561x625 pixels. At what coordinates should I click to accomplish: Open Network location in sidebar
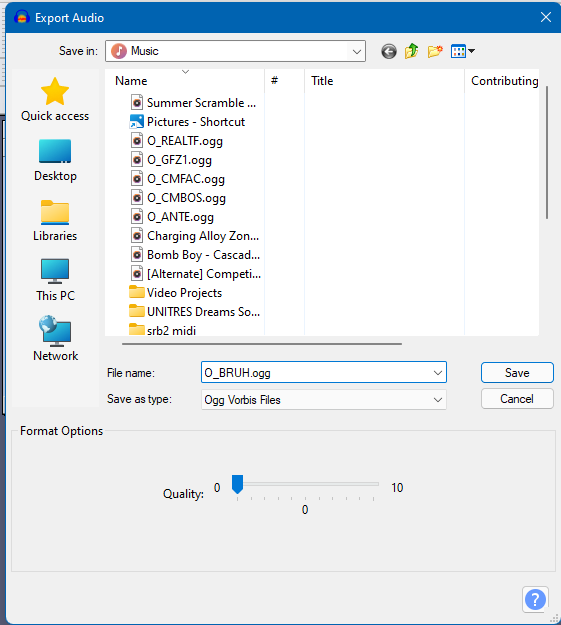coord(55,339)
